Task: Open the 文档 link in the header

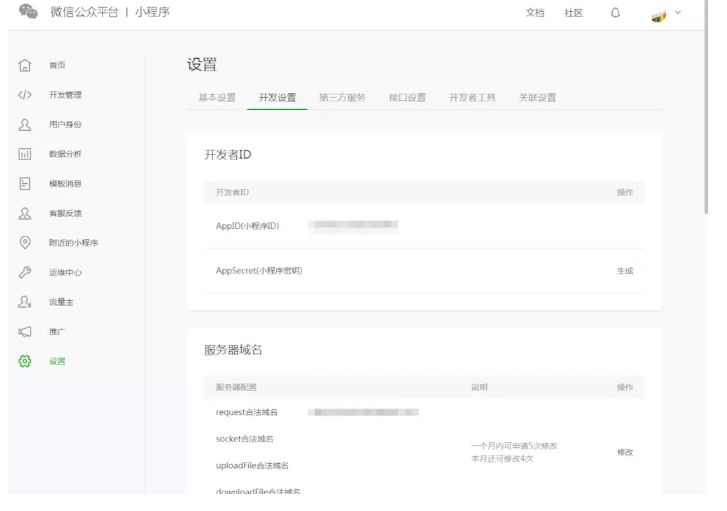Action: 536,11
